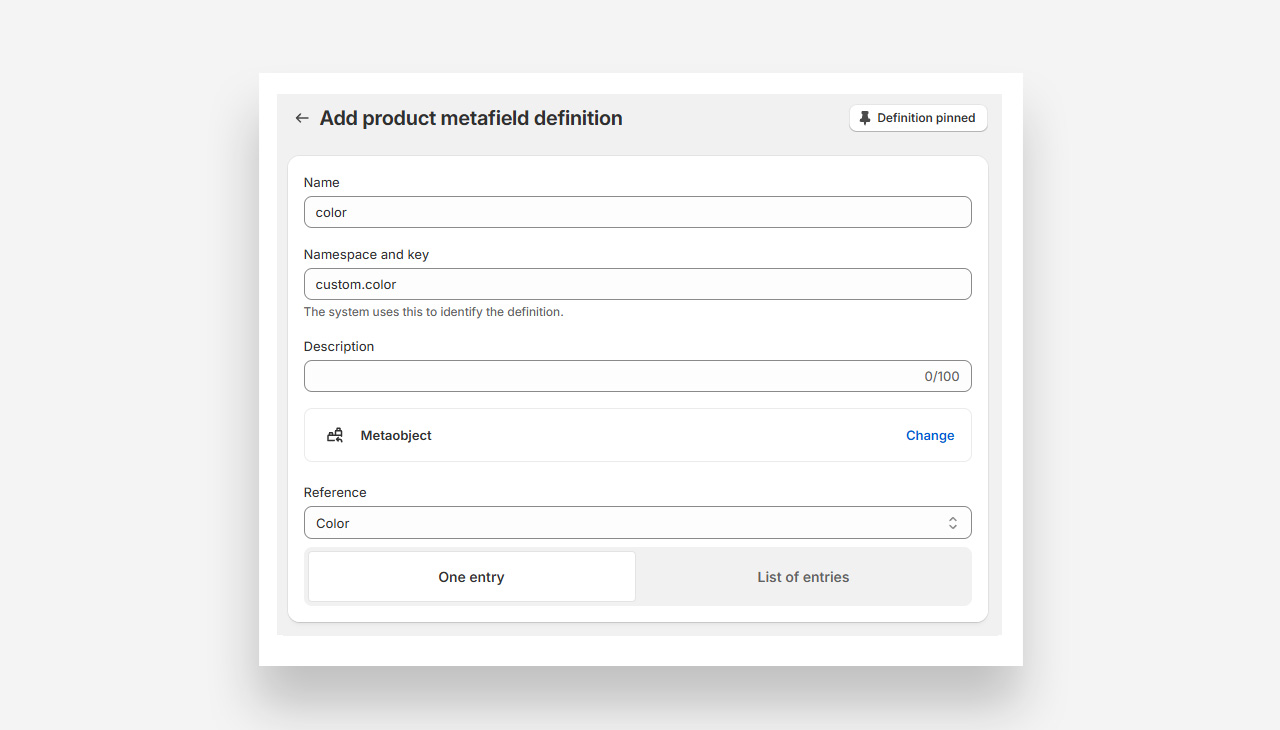Click the Add product metafield definition heading
The height and width of the screenshot is (730, 1280).
471,118
